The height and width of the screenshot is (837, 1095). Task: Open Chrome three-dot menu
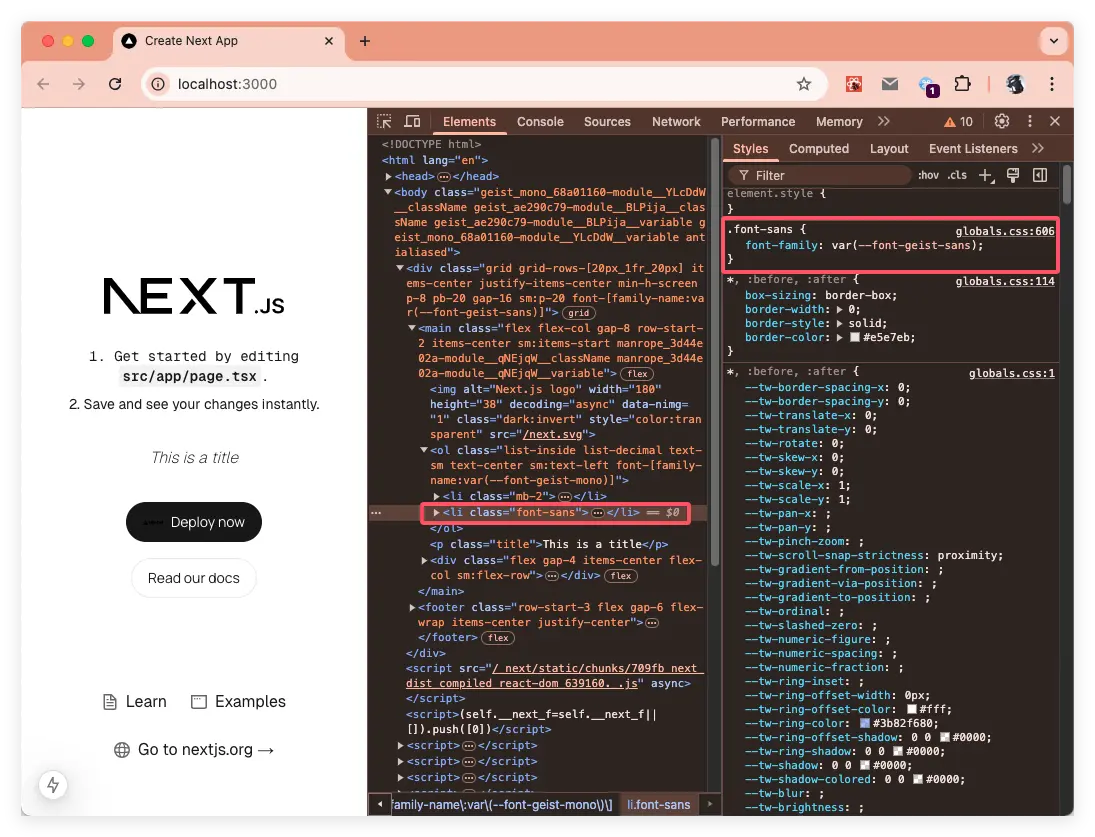click(1052, 84)
